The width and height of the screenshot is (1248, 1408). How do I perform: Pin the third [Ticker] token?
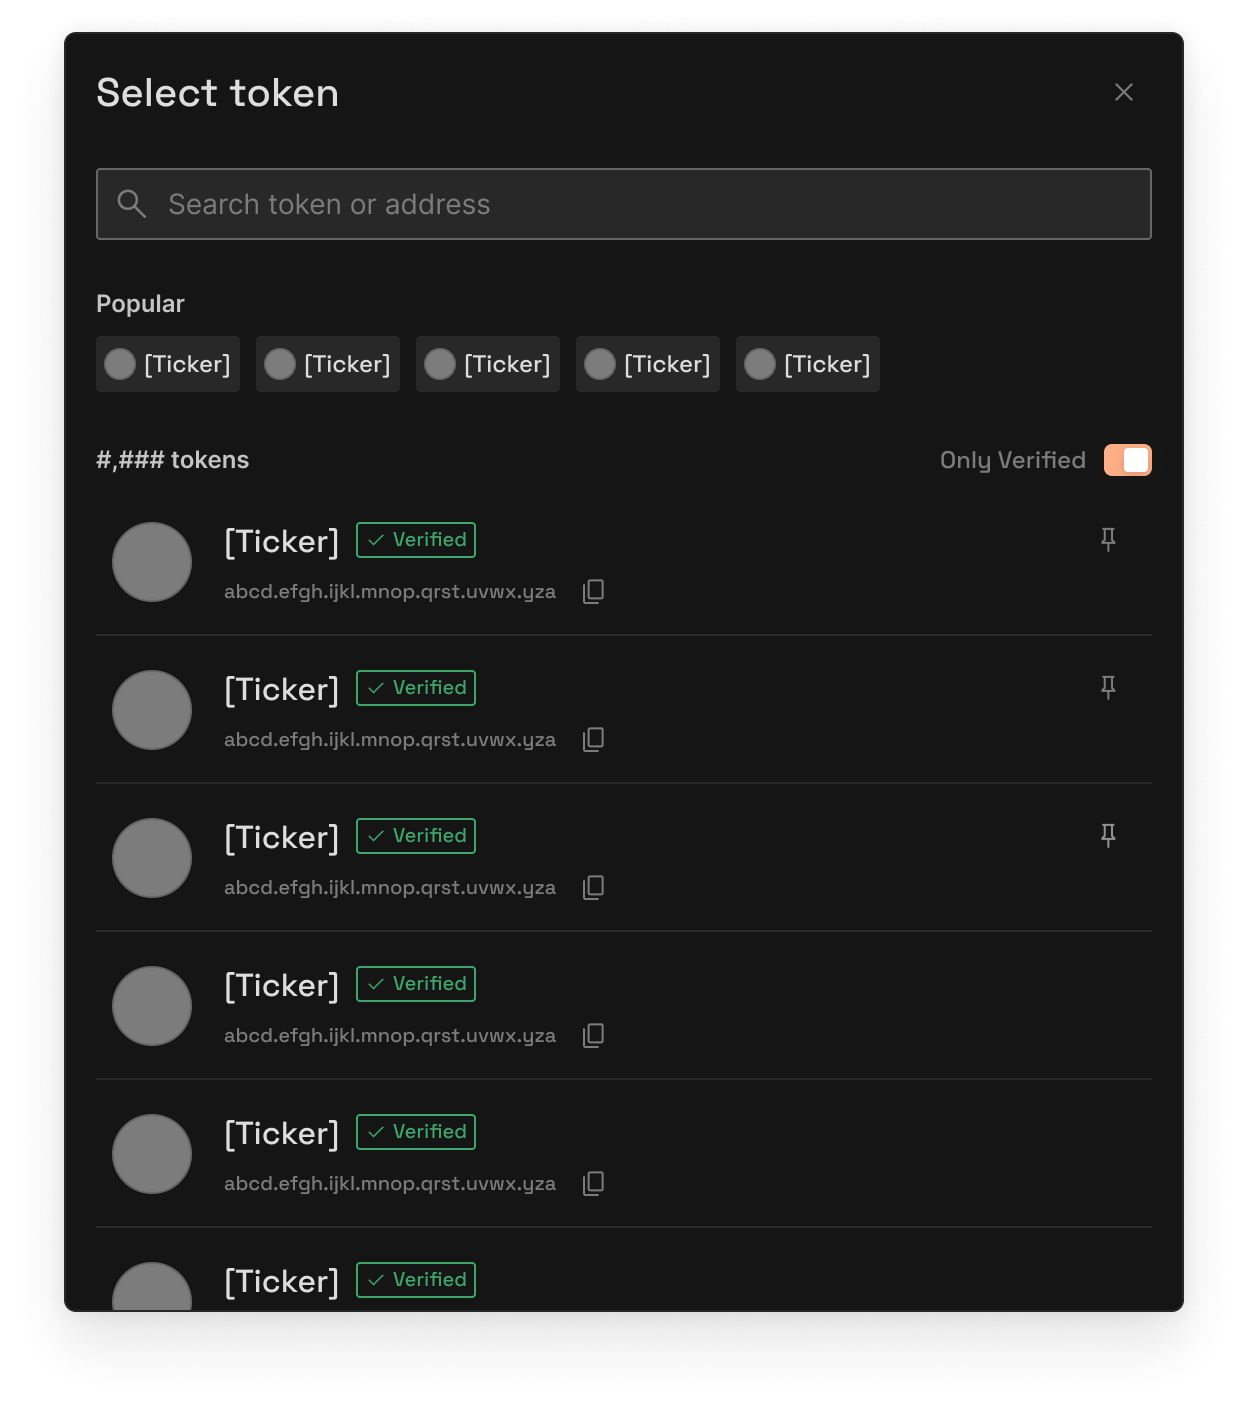[1108, 835]
